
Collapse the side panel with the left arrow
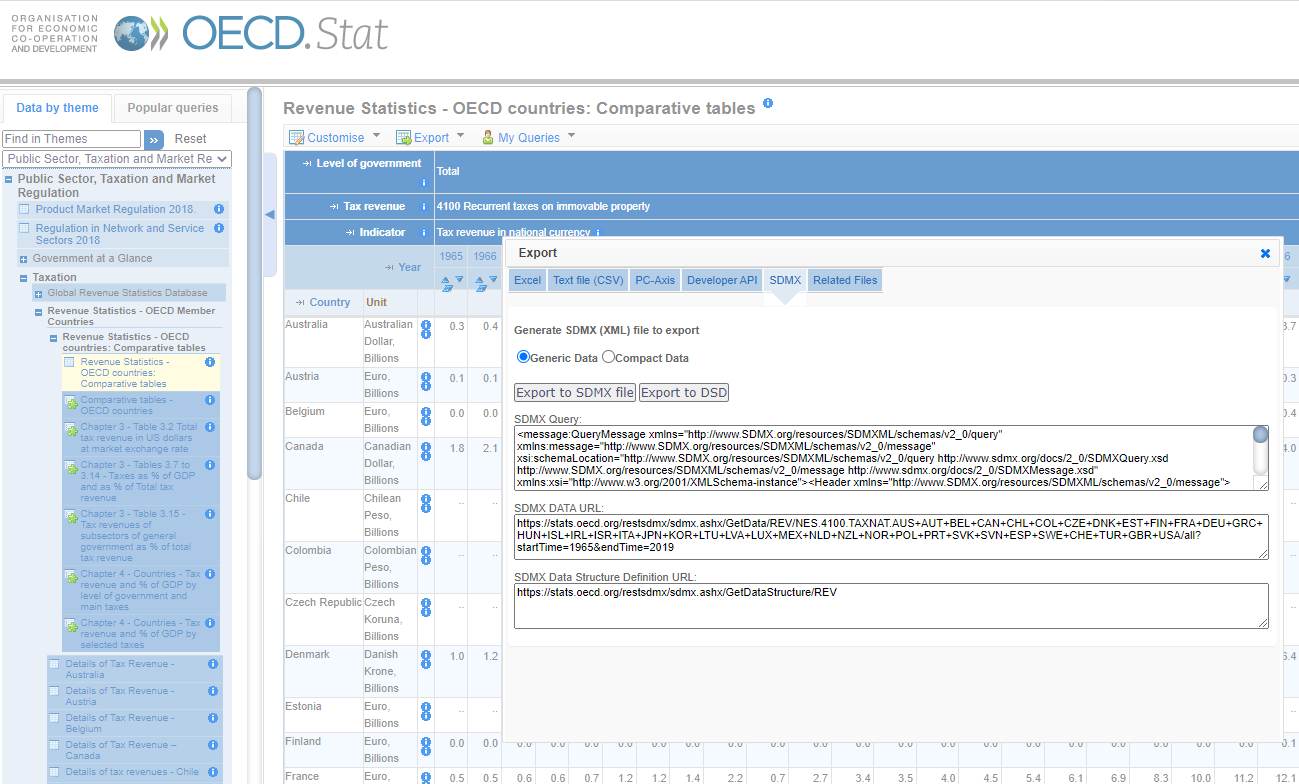[269, 214]
